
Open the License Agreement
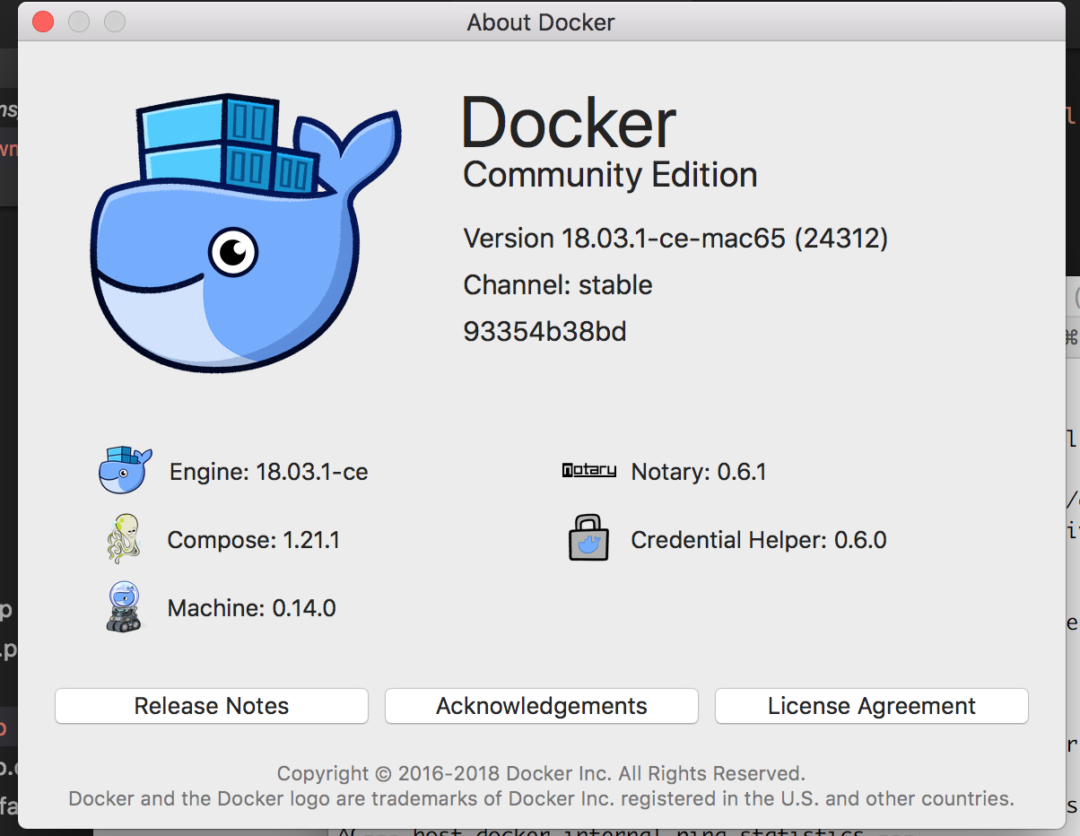[x=871, y=706]
